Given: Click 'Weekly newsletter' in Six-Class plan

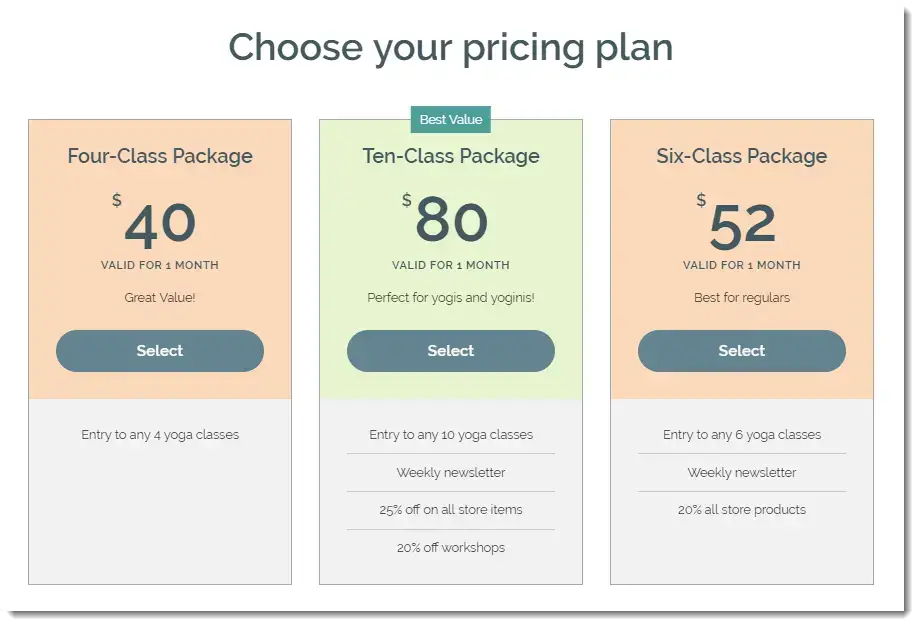Looking at the screenshot, I should tap(742, 472).
